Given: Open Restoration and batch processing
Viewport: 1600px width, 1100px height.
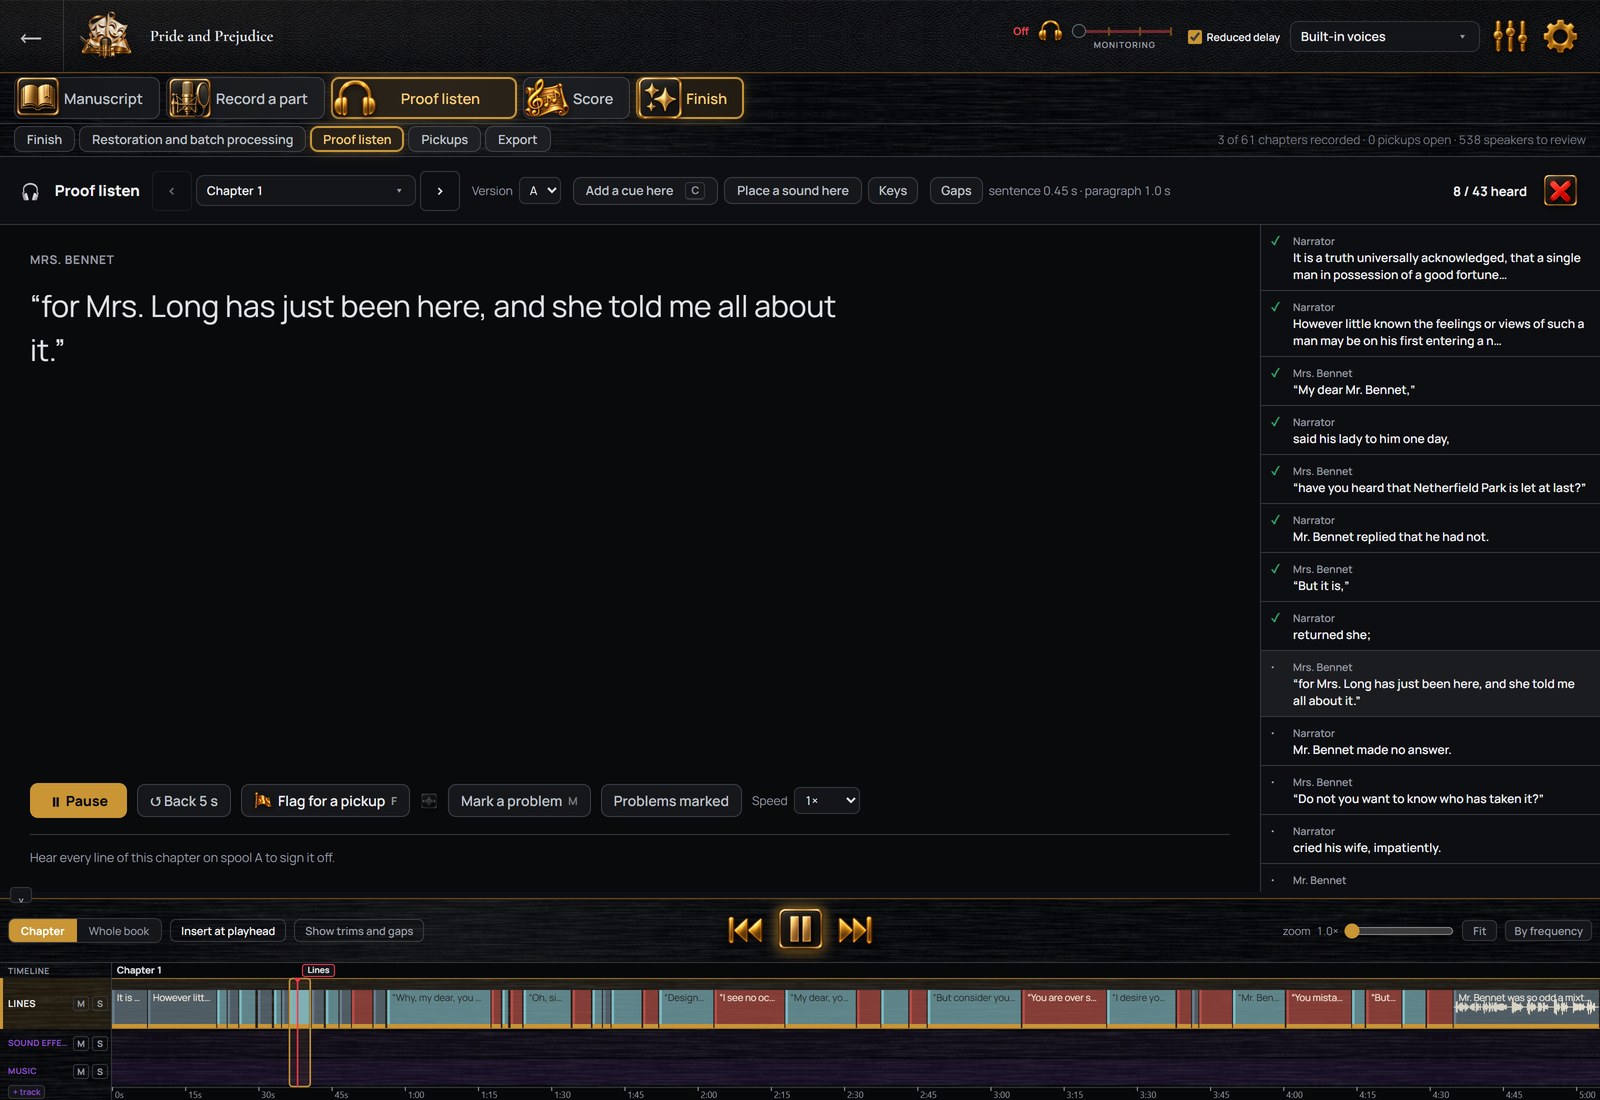Looking at the screenshot, I should [192, 140].
